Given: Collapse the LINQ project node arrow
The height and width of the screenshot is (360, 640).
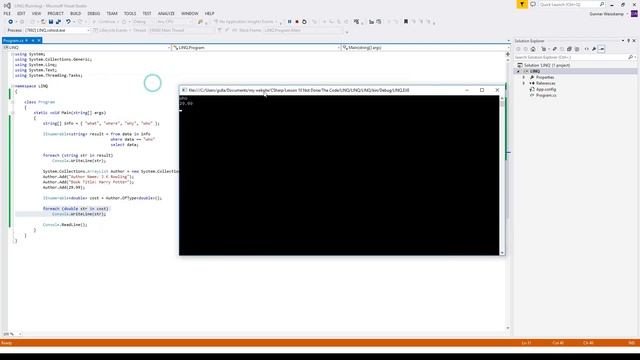Looking at the screenshot, I should [519, 71].
